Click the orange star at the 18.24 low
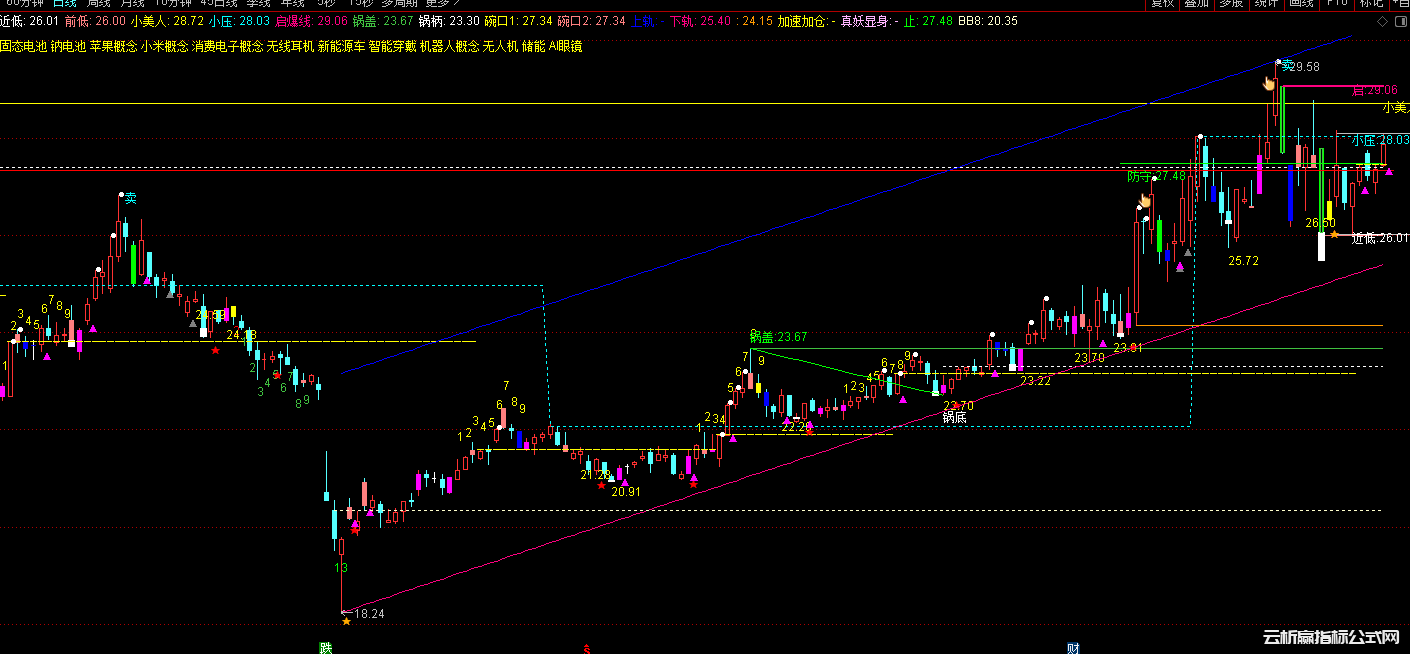 tap(346, 622)
